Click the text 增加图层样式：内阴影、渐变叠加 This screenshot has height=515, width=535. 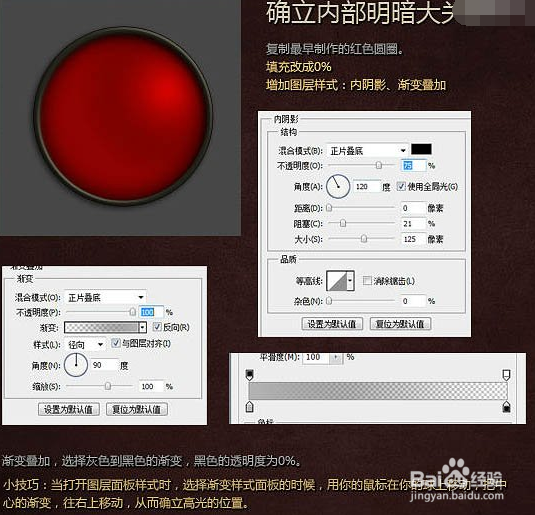pos(356,85)
